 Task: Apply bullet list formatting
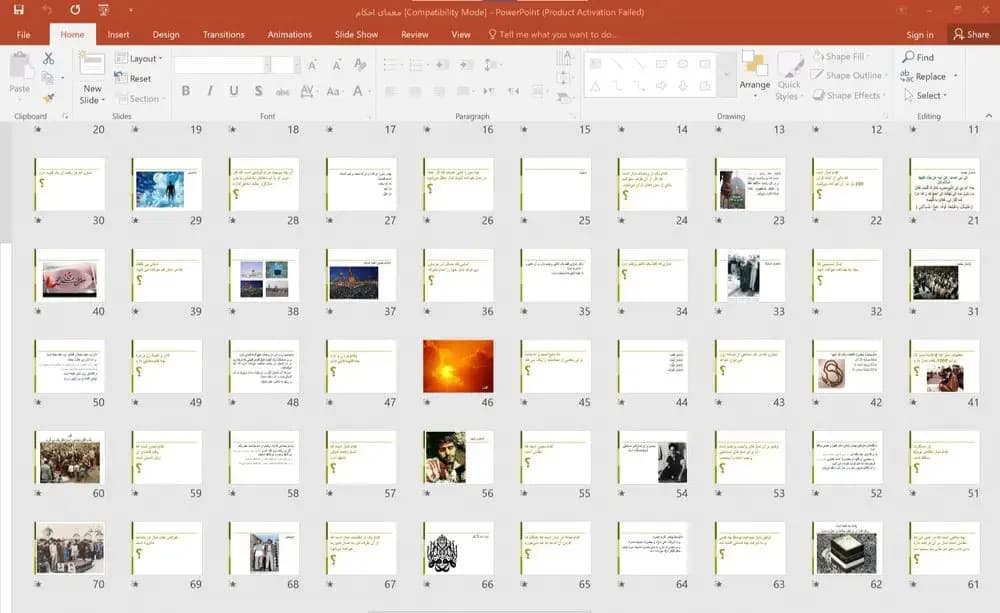point(390,64)
